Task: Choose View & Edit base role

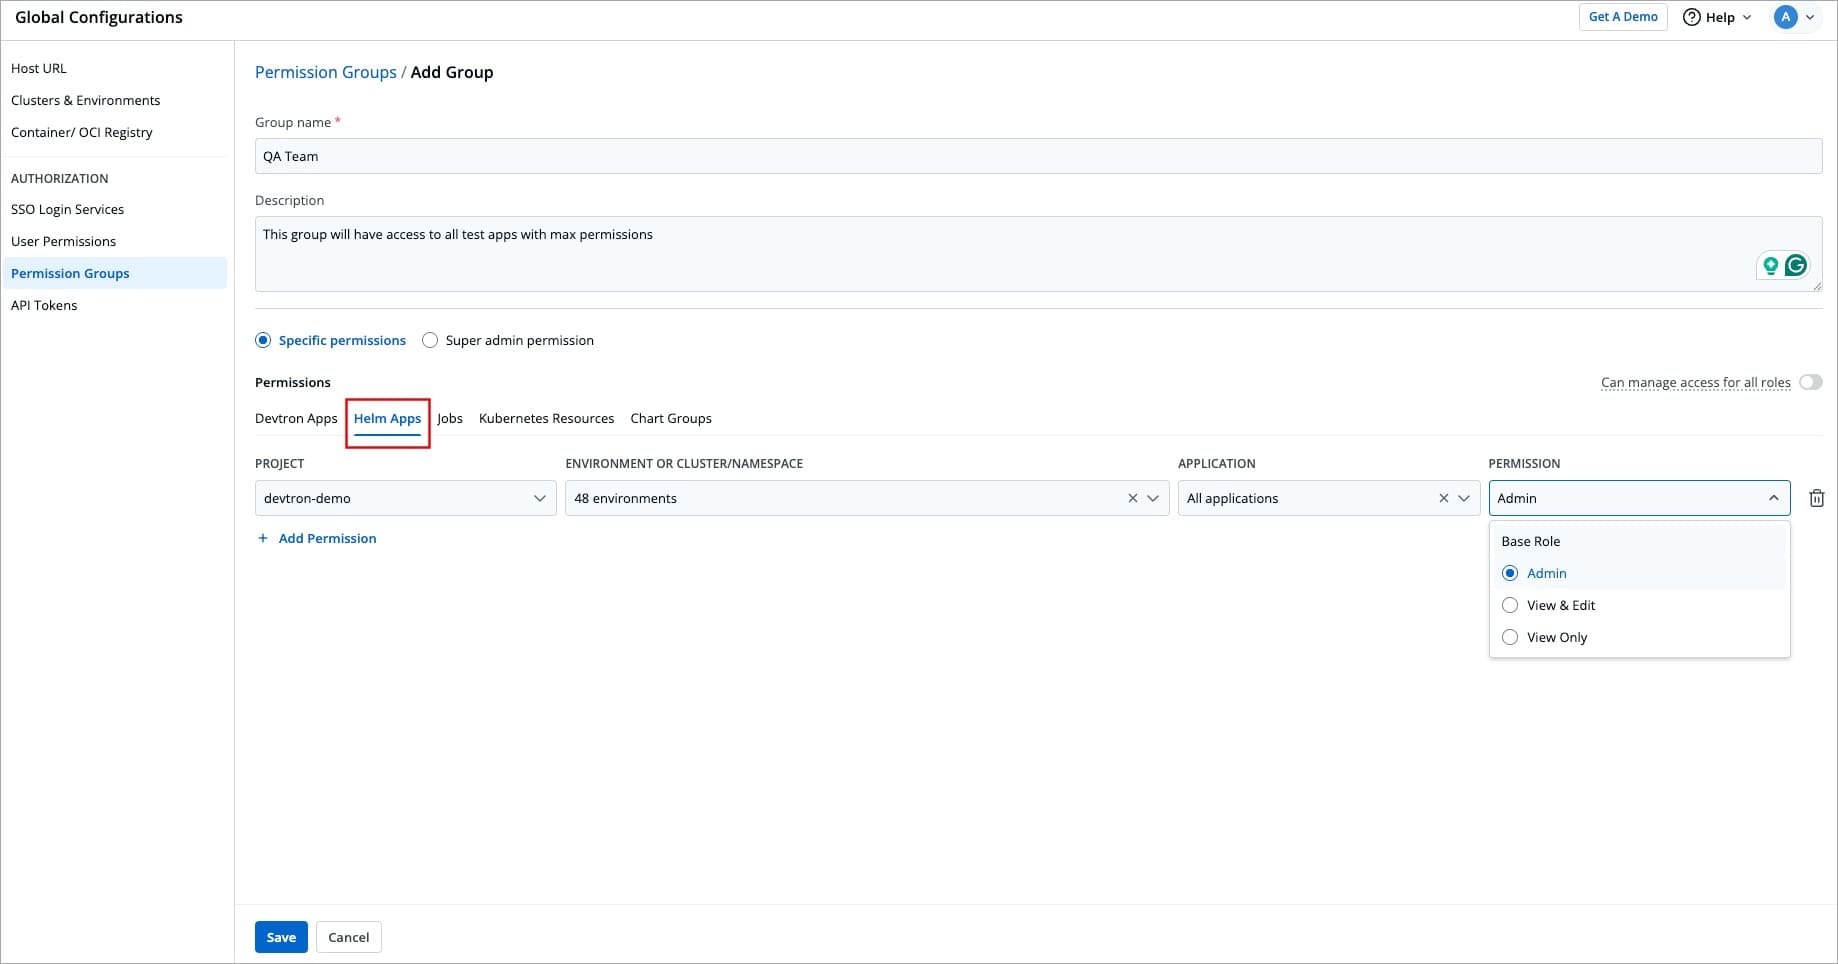Action: click(x=1510, y=605)
